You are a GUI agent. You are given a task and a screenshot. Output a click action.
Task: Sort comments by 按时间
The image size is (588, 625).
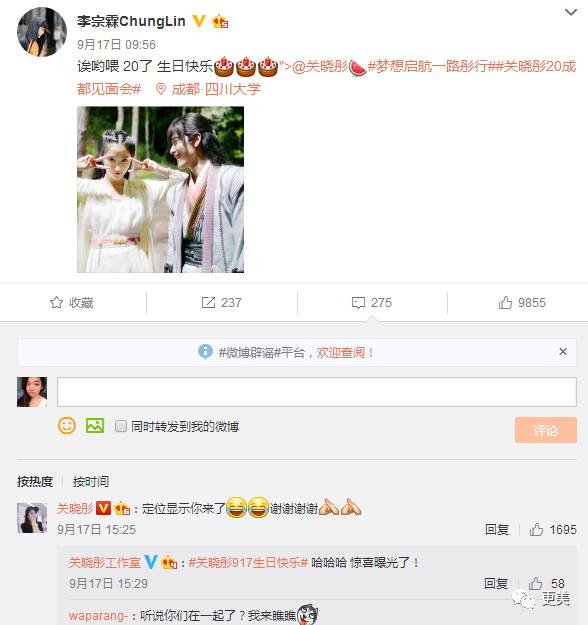click(91, 482)
